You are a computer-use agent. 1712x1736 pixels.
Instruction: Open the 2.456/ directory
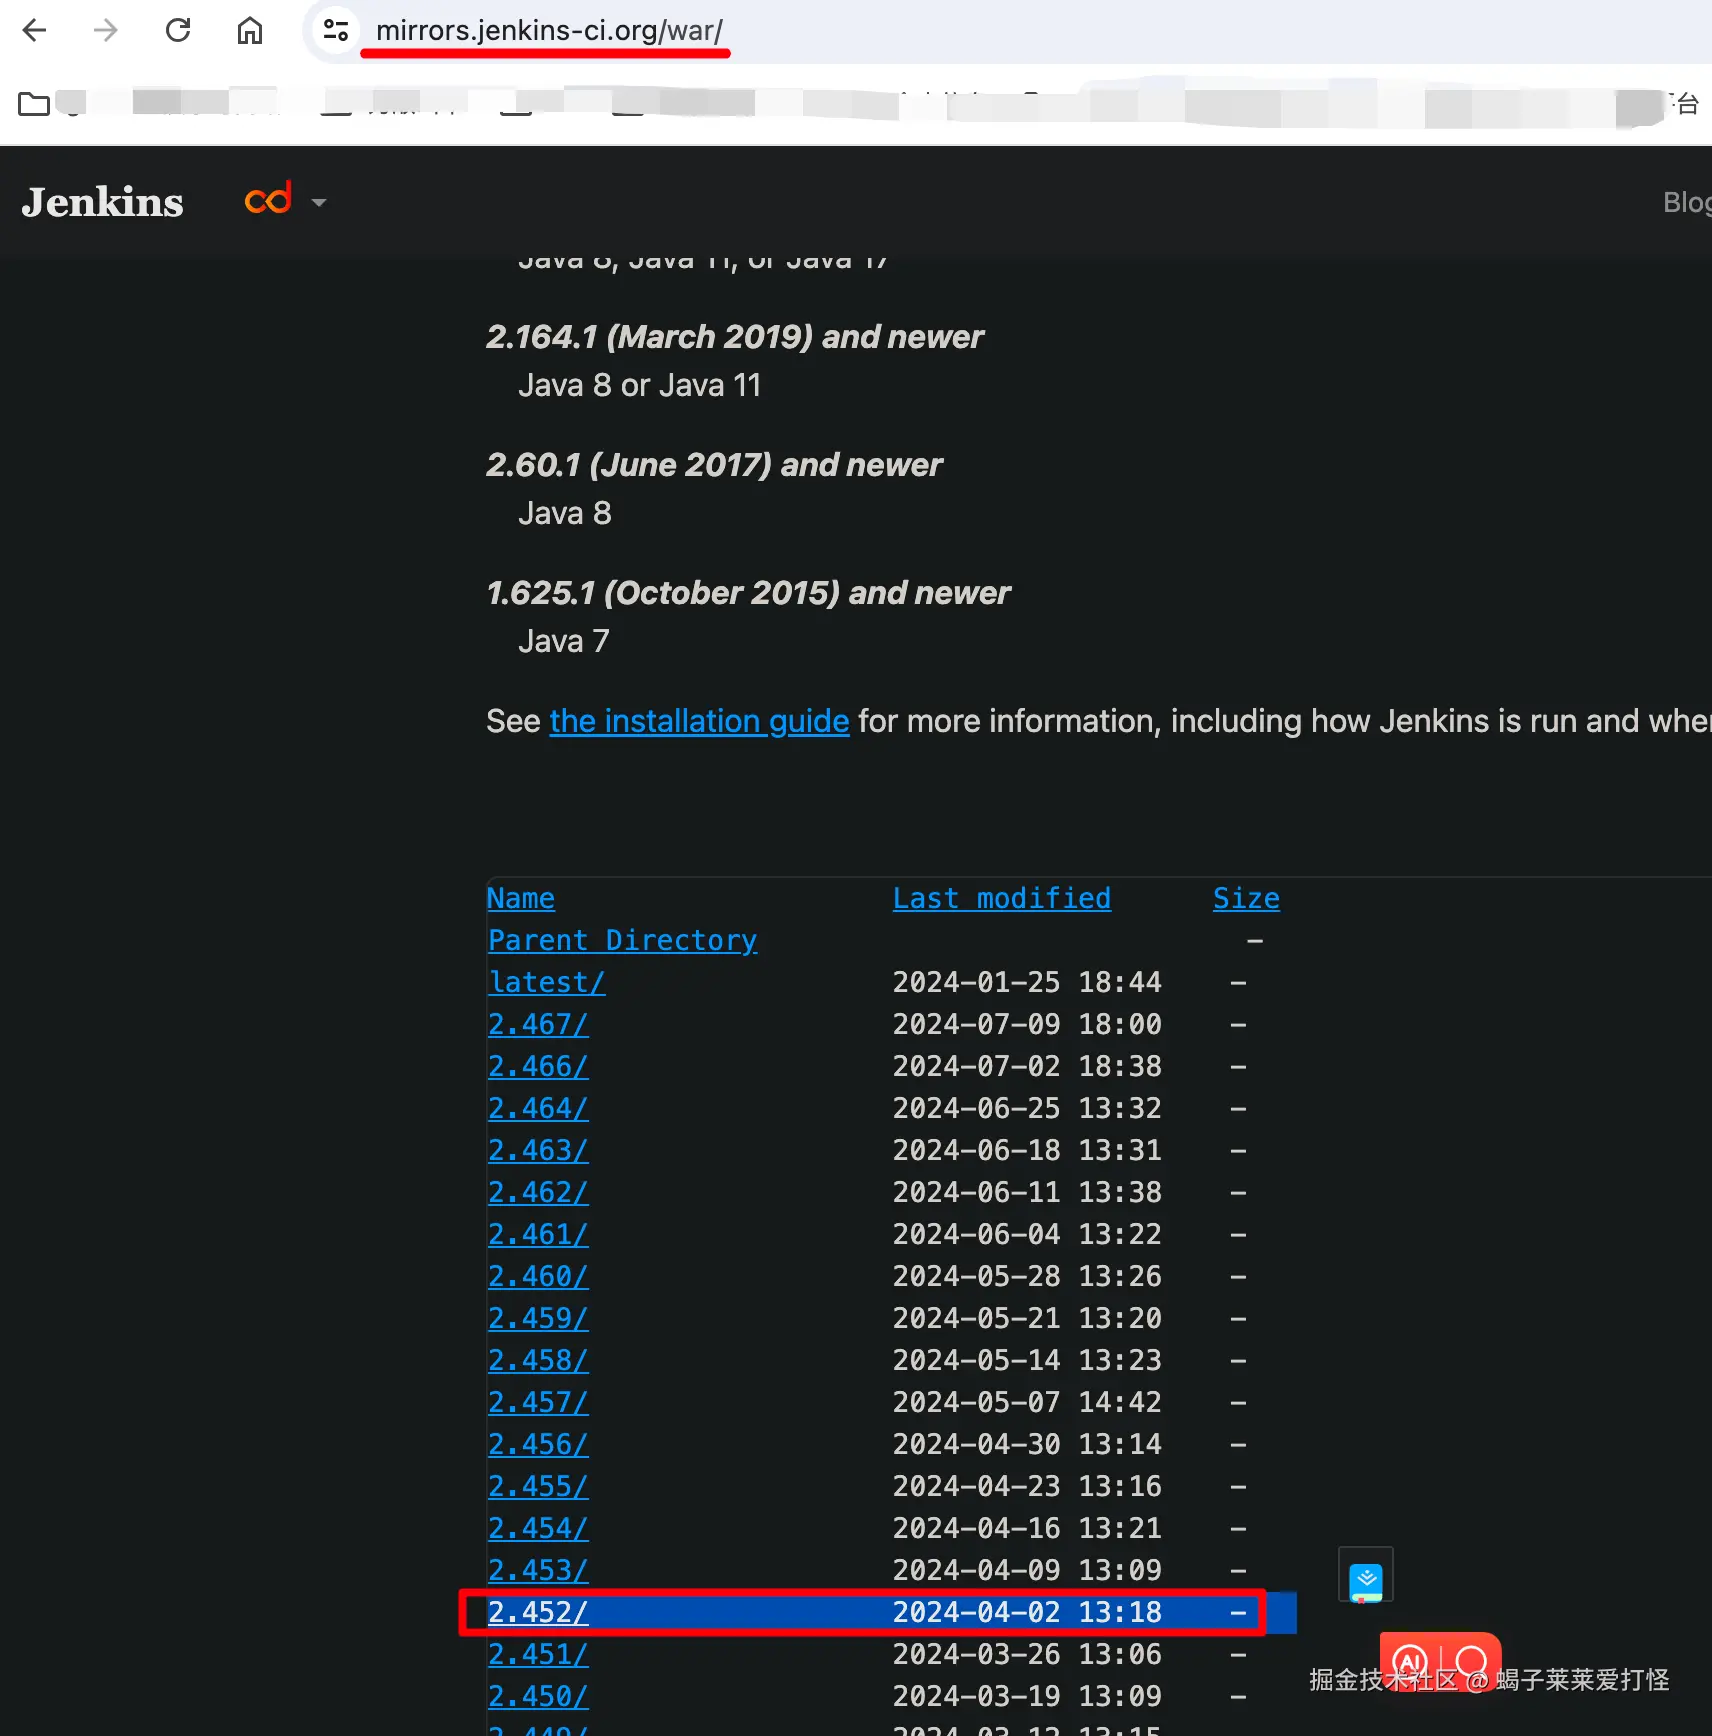point(538,1444)
